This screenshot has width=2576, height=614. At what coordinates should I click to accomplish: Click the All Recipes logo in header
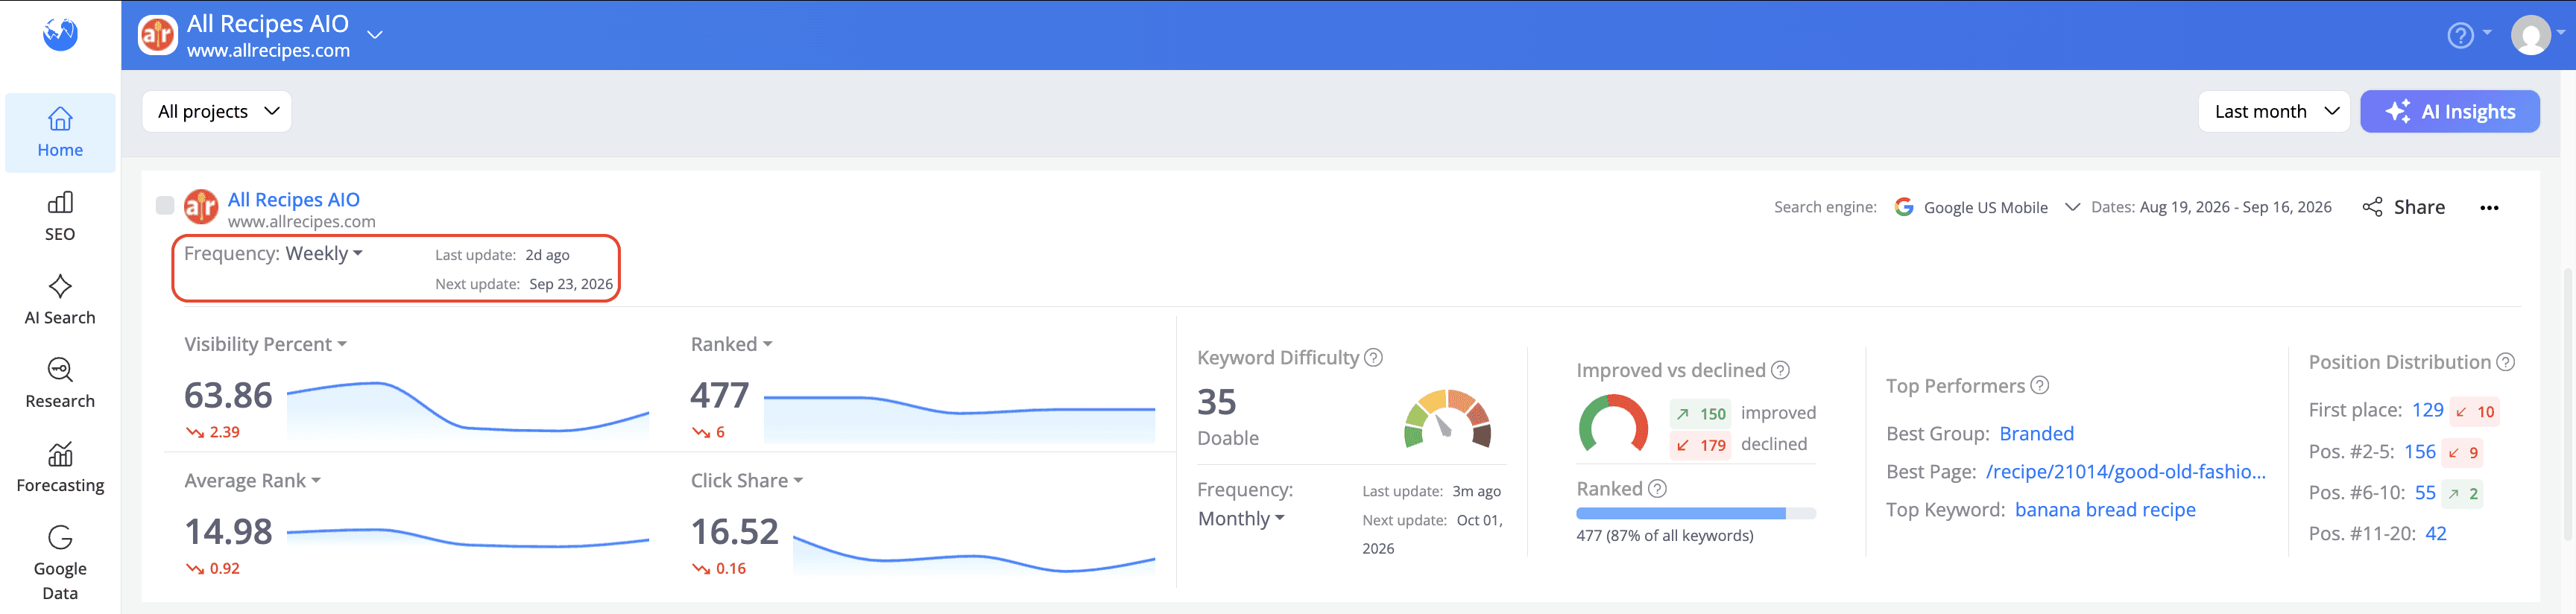[158, 35]
